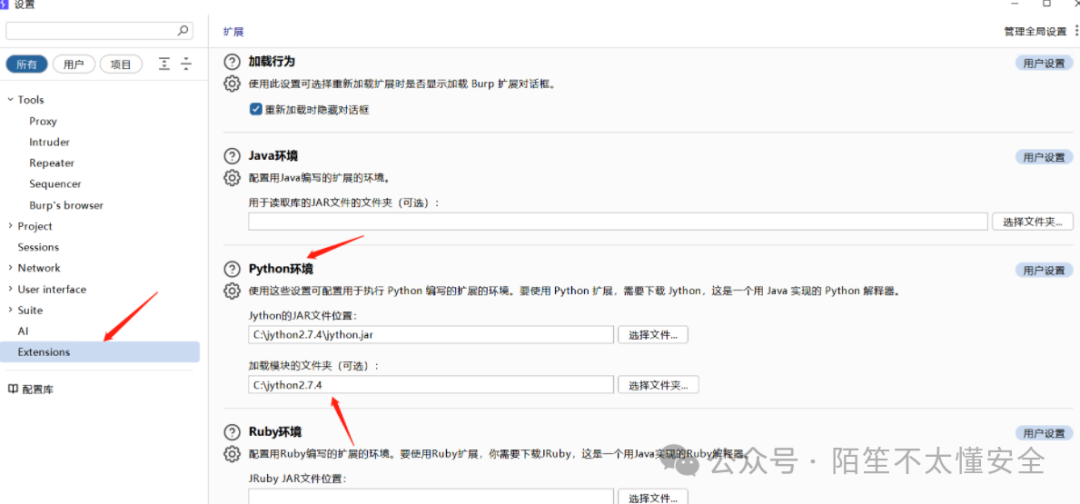
Task: Click the help icon beside Python环境
Action: click(232, 269)
